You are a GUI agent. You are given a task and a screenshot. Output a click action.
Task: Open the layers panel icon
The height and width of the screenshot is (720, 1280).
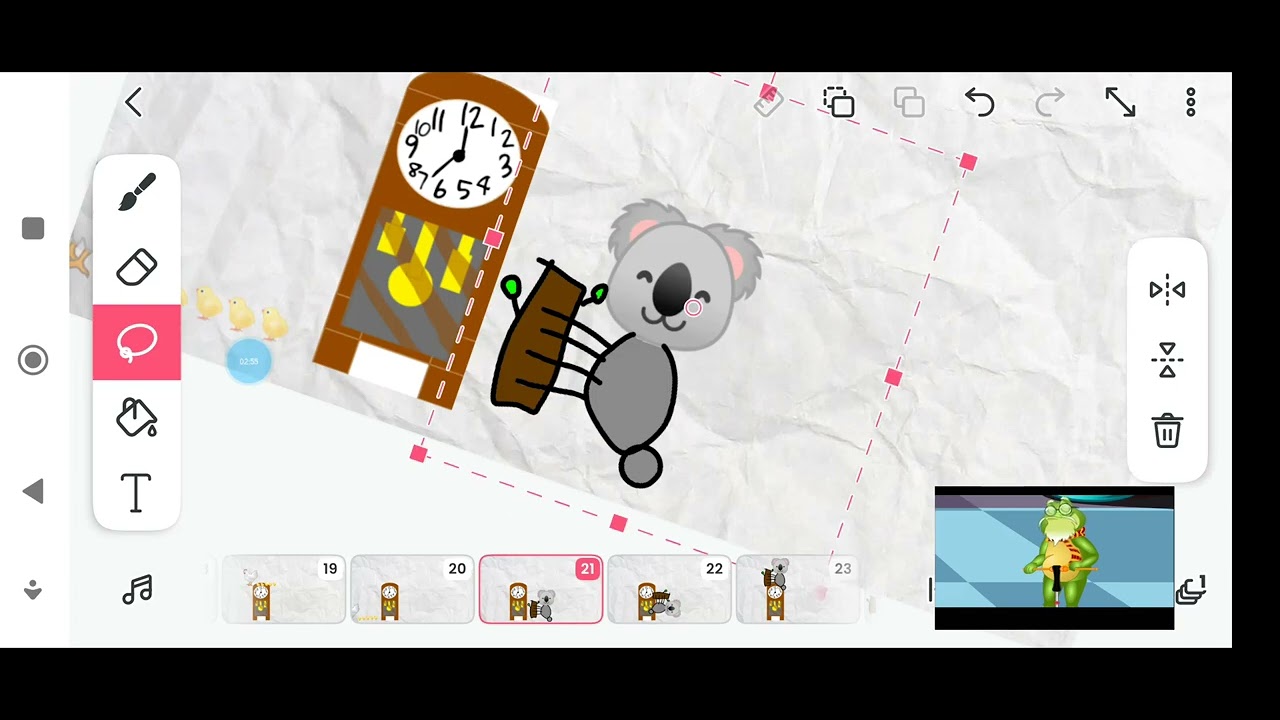(1191, 590)
